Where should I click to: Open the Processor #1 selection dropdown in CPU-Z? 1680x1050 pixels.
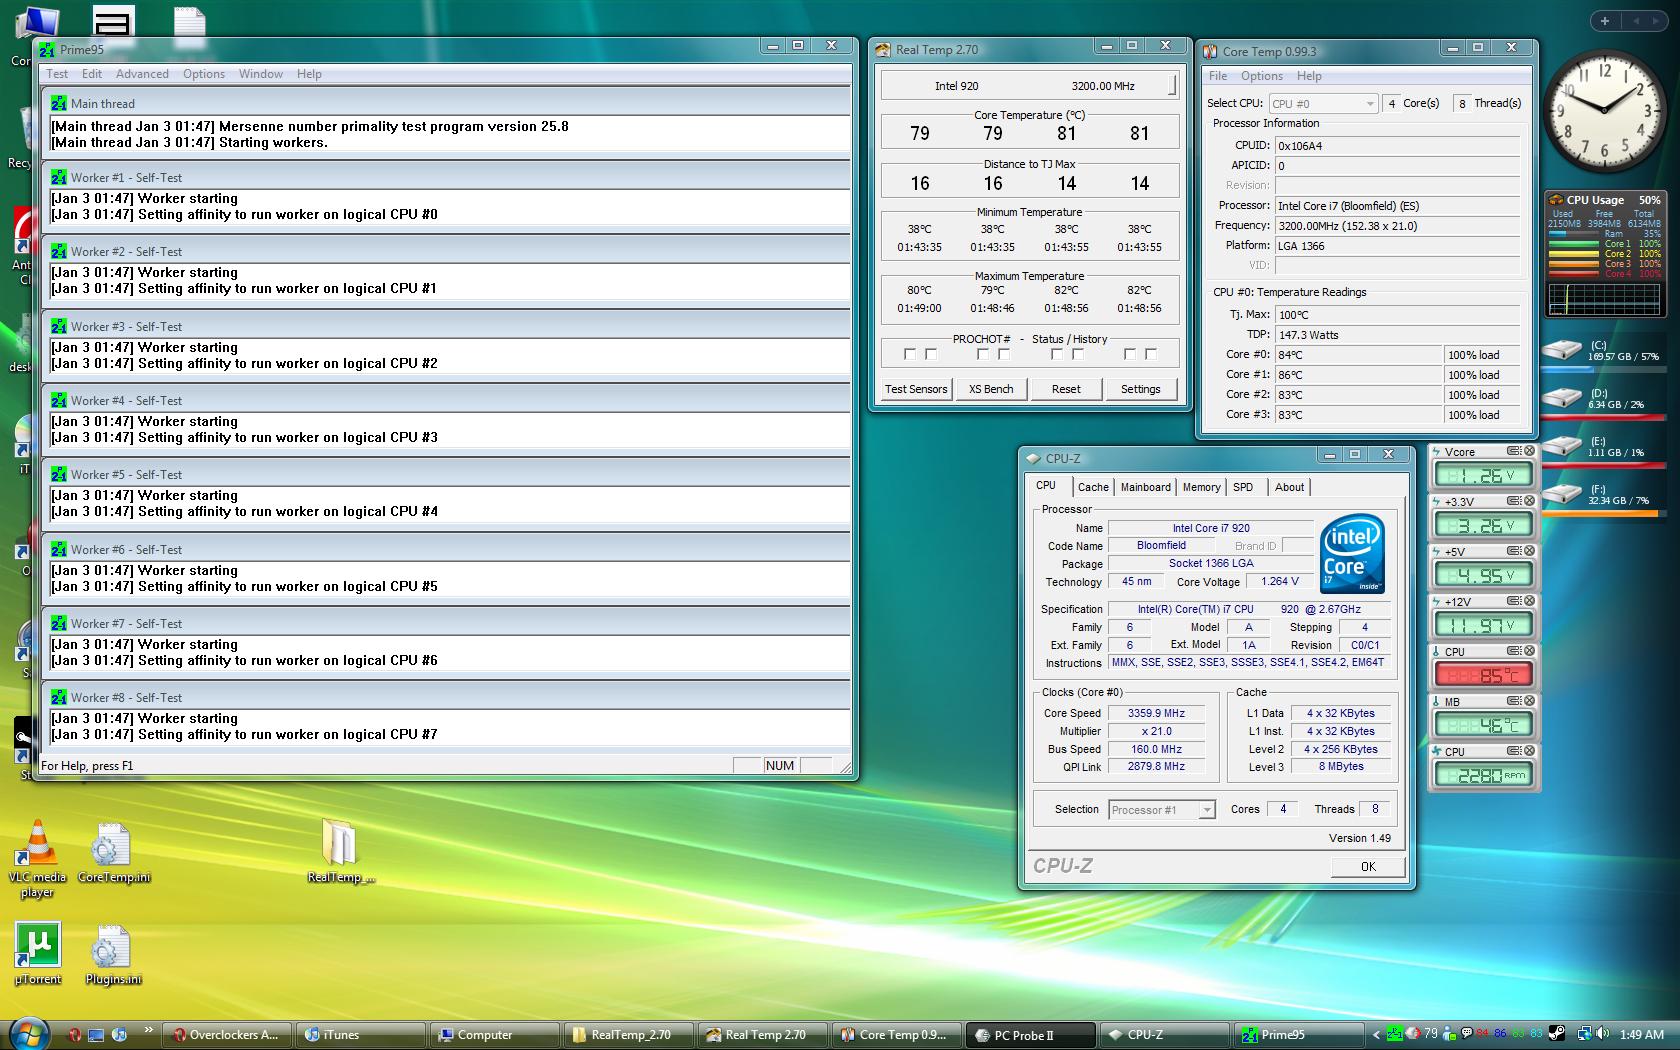pos(1162,810)
